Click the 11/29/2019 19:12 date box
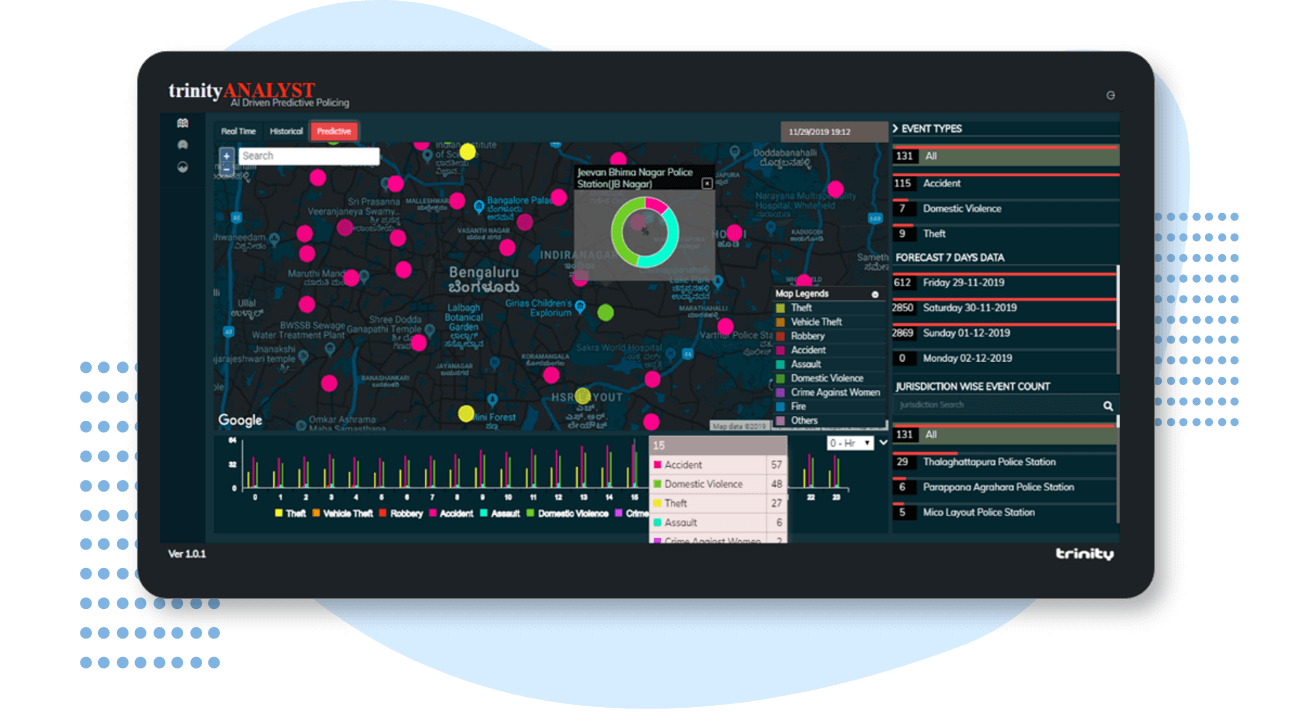This screenshot has height=723, width=1292. click(x=834, y=131)
